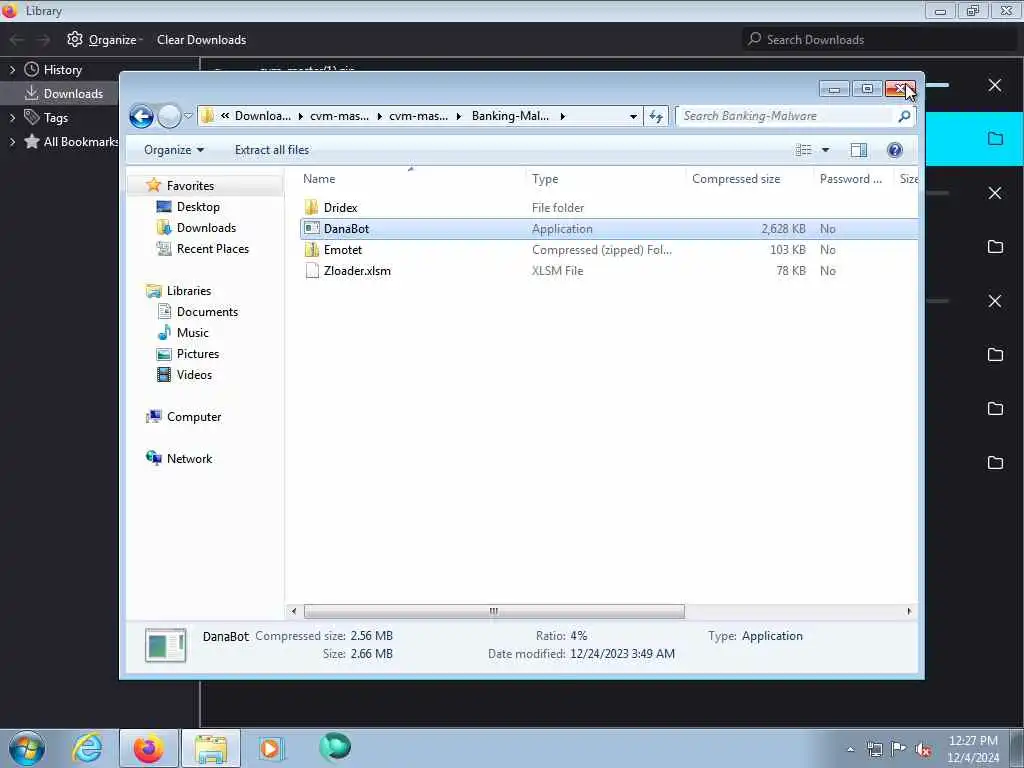
Task: Sort by Compressed size column
Action: 749,179
